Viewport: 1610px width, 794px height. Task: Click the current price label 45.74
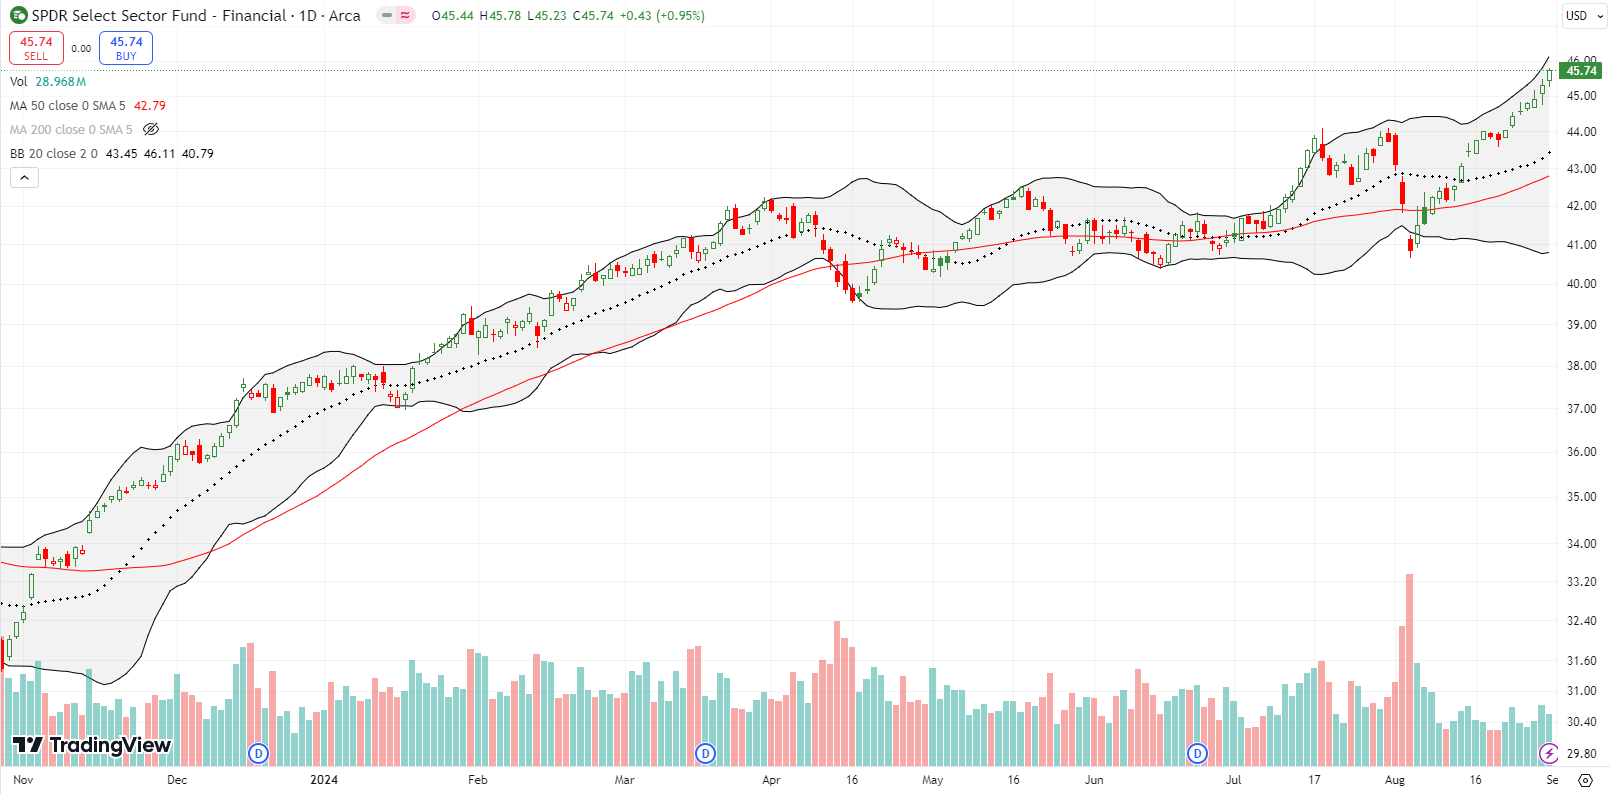tap(1581, 70)
